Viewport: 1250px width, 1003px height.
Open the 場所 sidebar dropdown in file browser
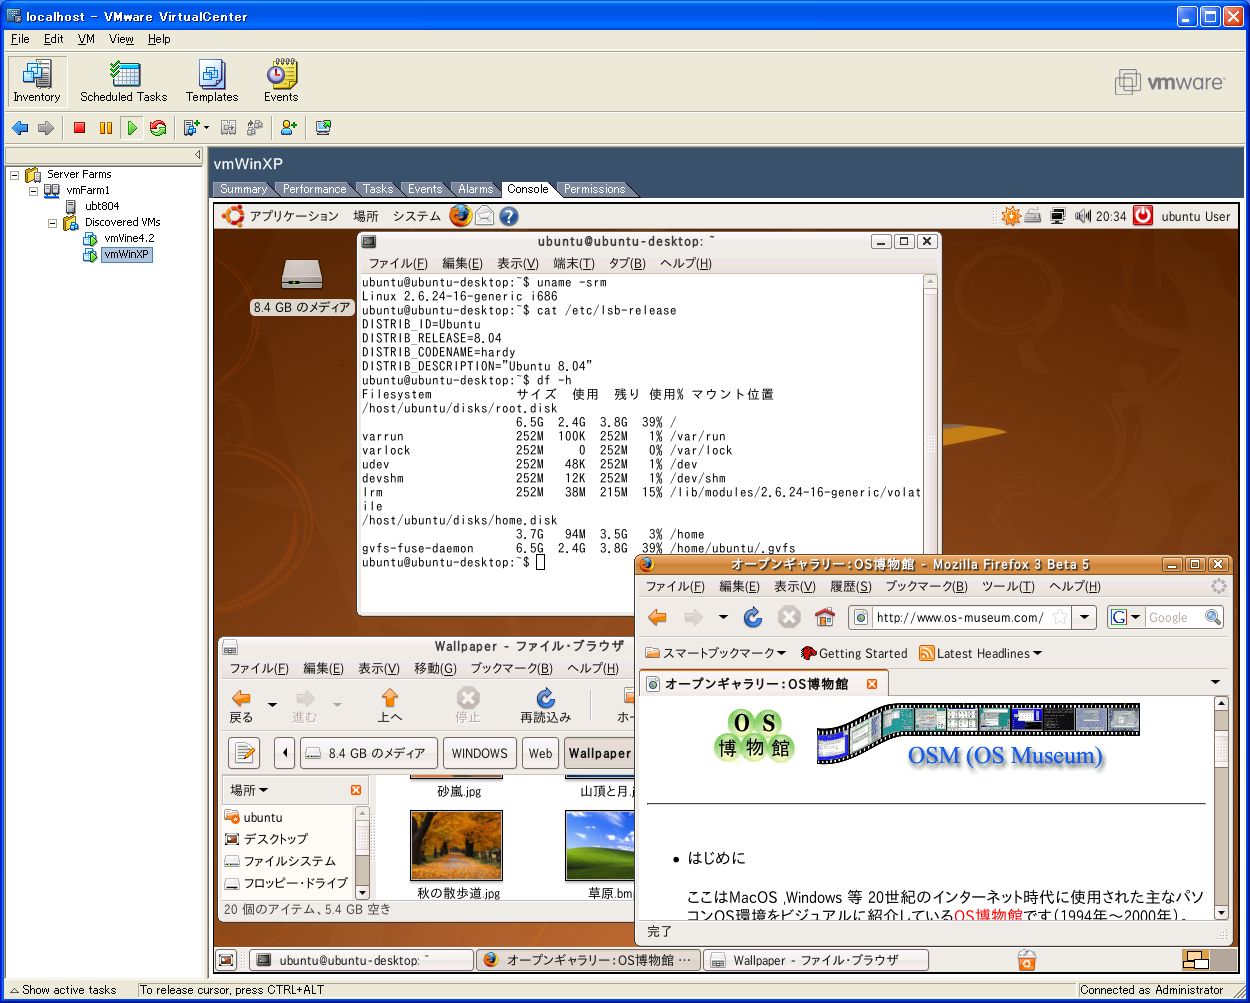tap(249, 790)
